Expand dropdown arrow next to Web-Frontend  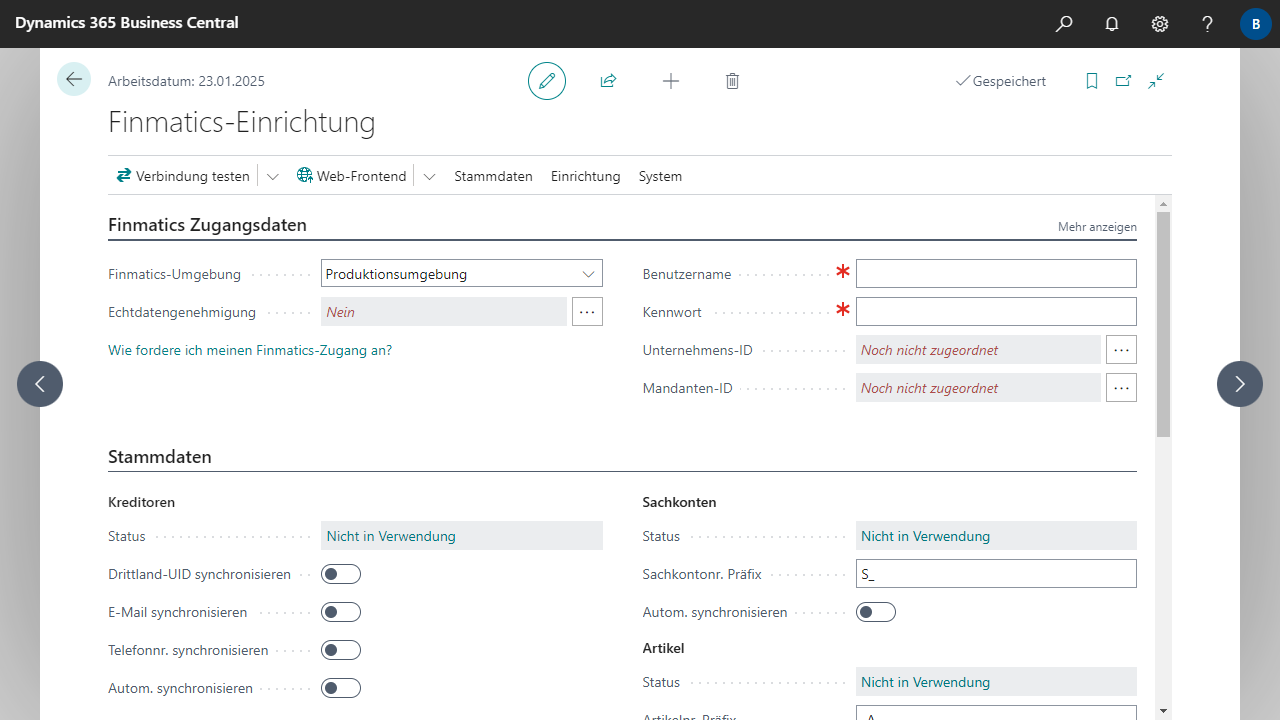[430, 176]
